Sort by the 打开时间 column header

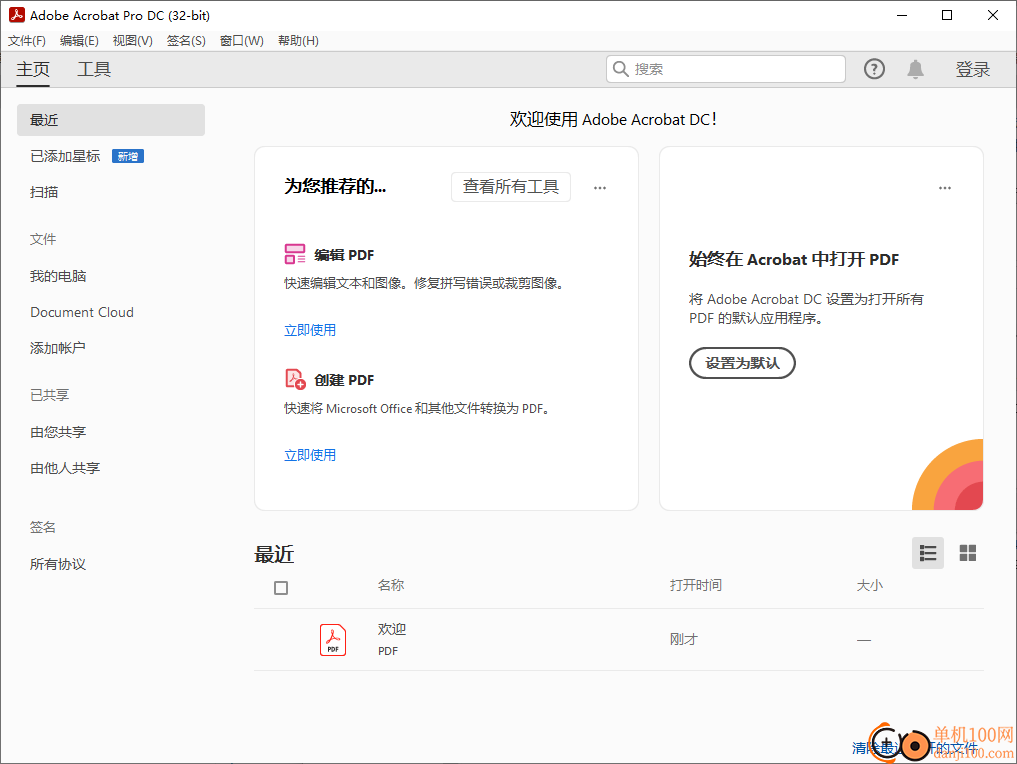click(695, 585)
